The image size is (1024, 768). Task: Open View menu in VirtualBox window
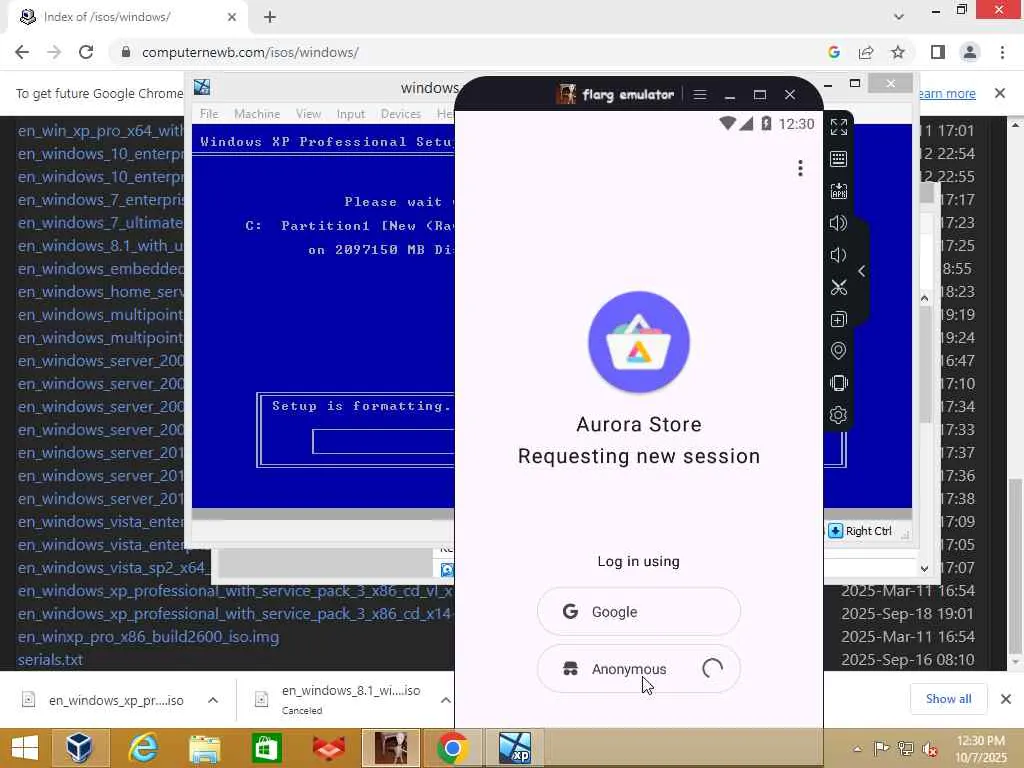coord(308,114)
